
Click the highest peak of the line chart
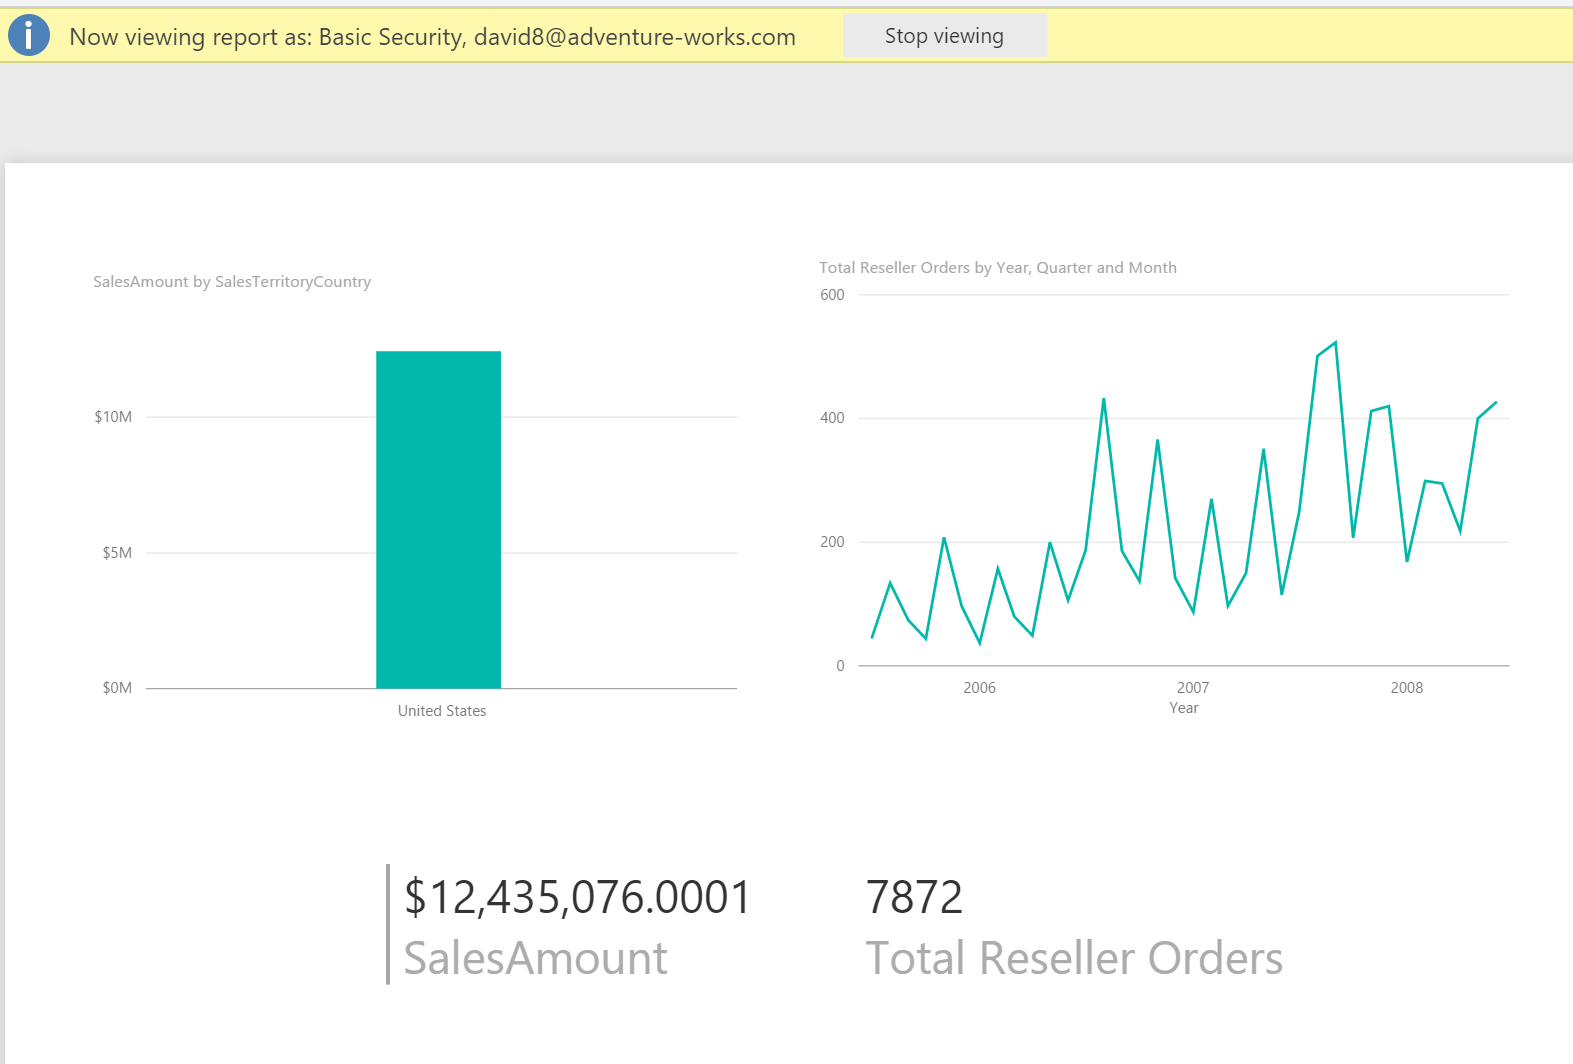coord(1335,343)
